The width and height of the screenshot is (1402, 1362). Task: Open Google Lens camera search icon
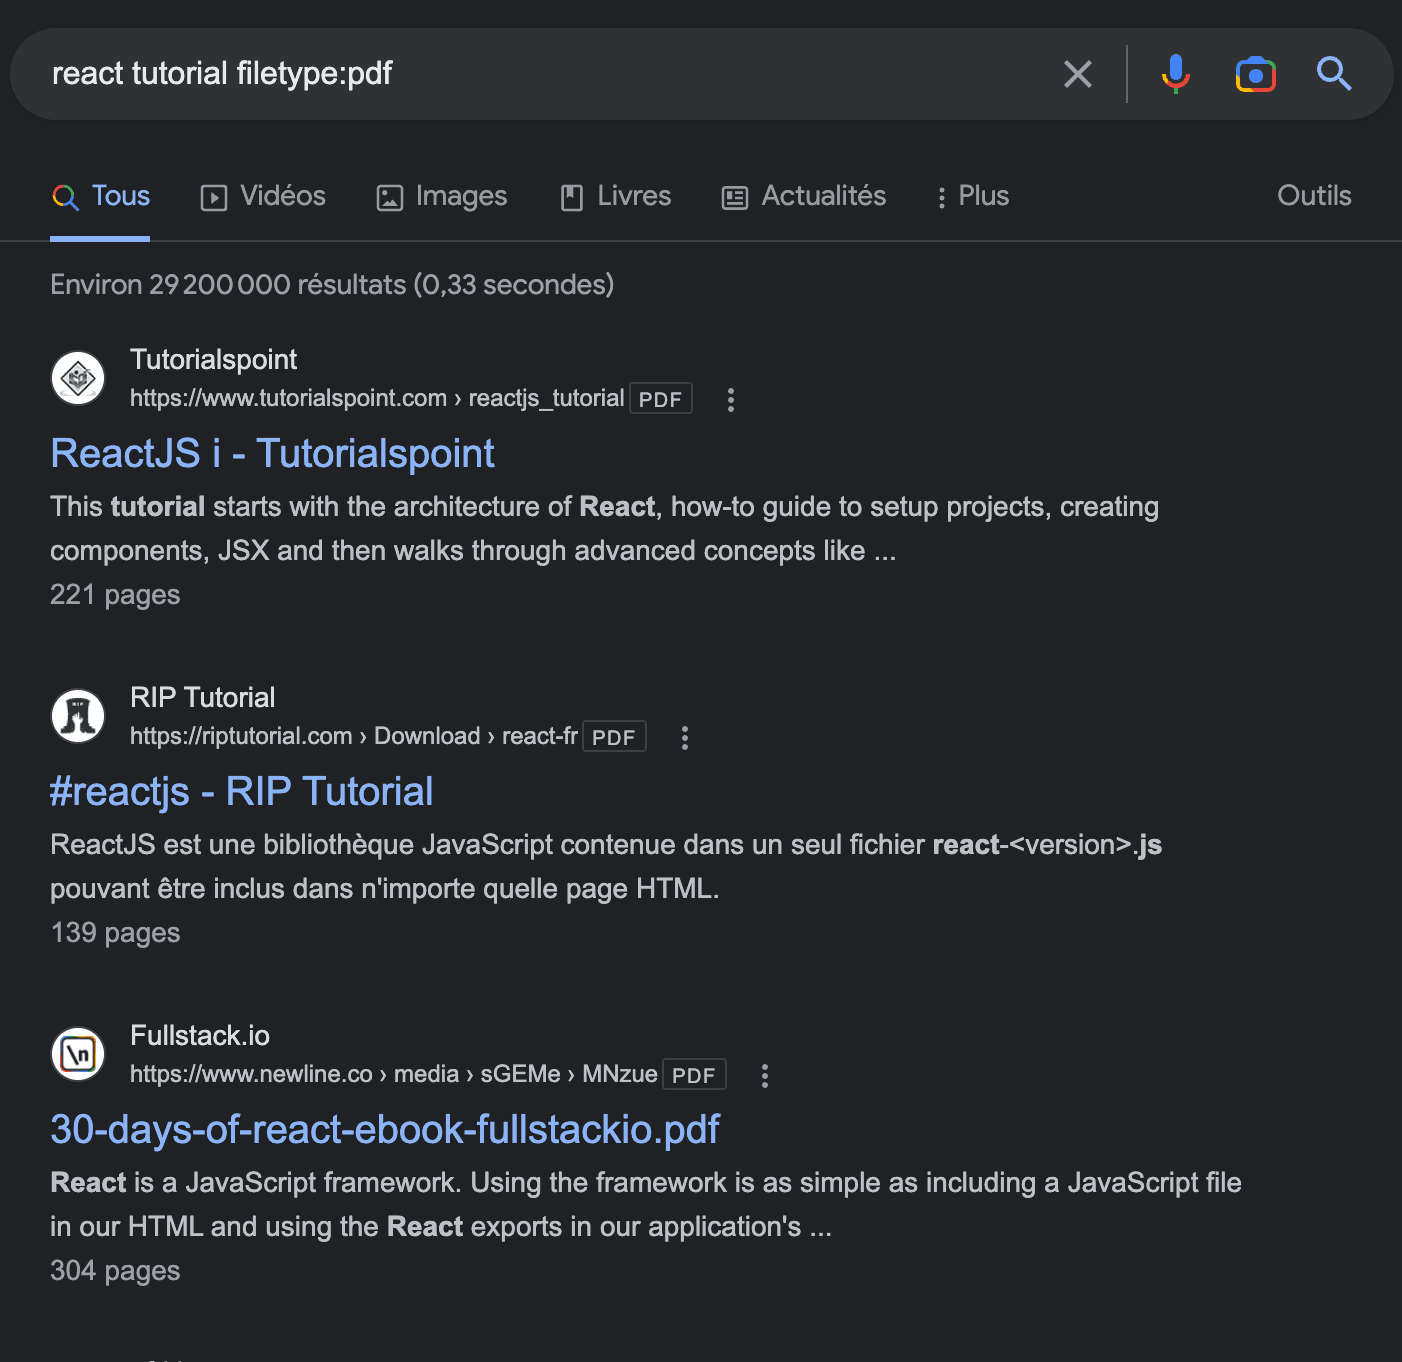(1256, 74)
